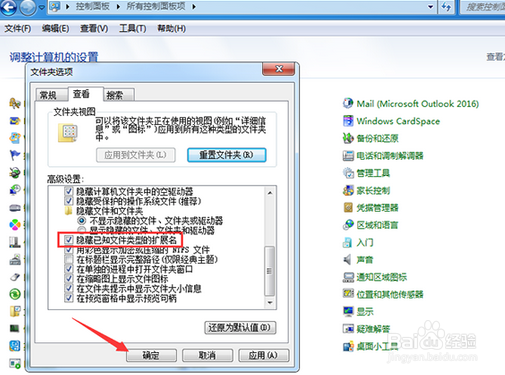The height and width of the screenshot is (375, 505).
Task: Uncheck 隐藏已知文件类型的扩展名 checkbox
Action: pos(68,240)
